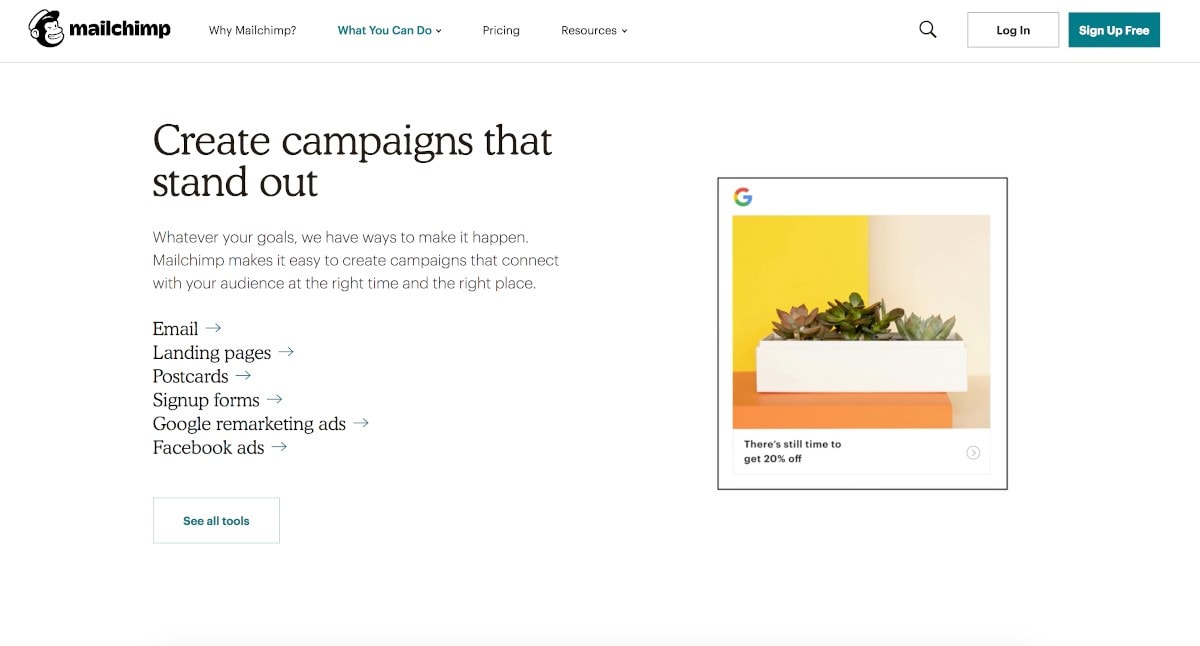
Task: Expand the Resources dropdown menu
Action: [594, 31]
